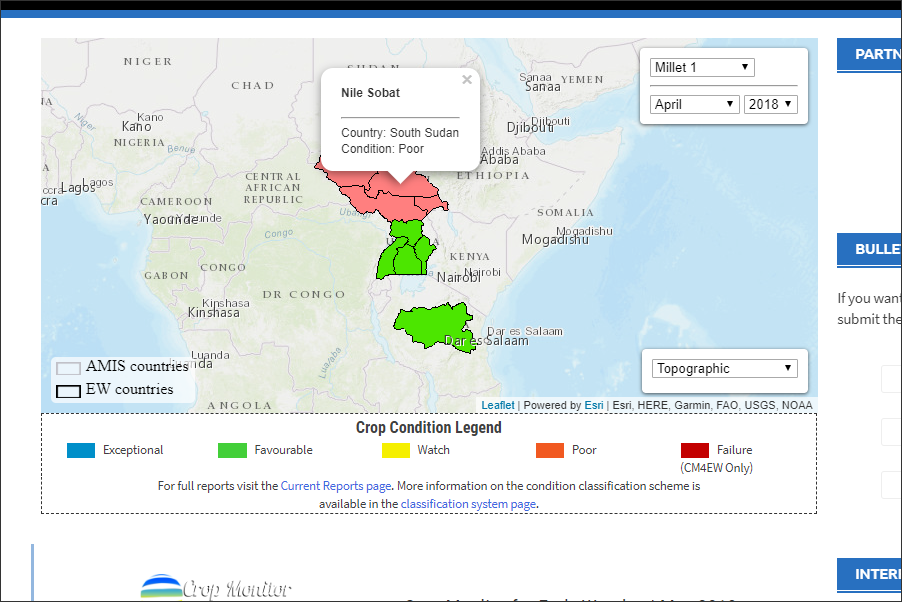Open the Millet 1 crop dropdown
Image resolution: width=902 pixels, height=602 pixels.
point(702,68)
